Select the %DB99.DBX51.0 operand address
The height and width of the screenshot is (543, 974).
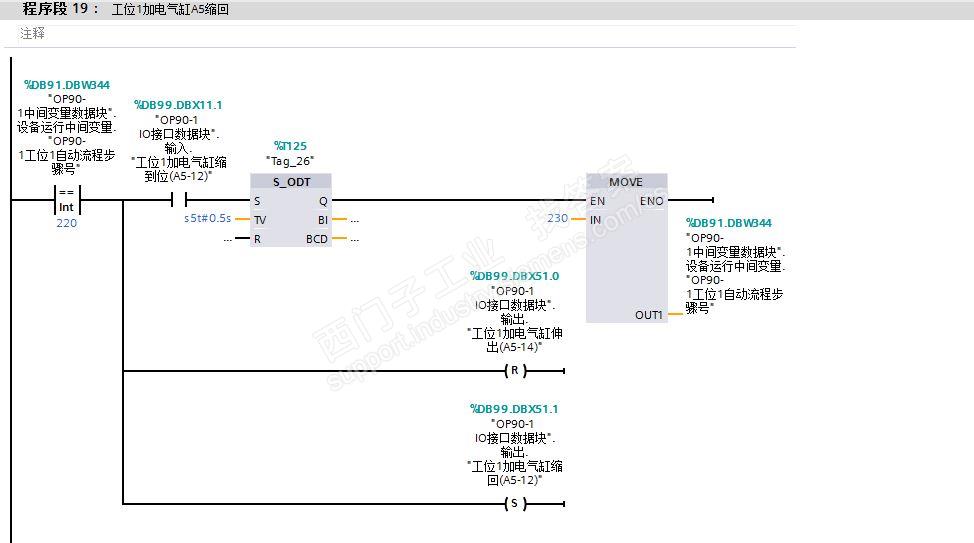click(x=514, y=276)
